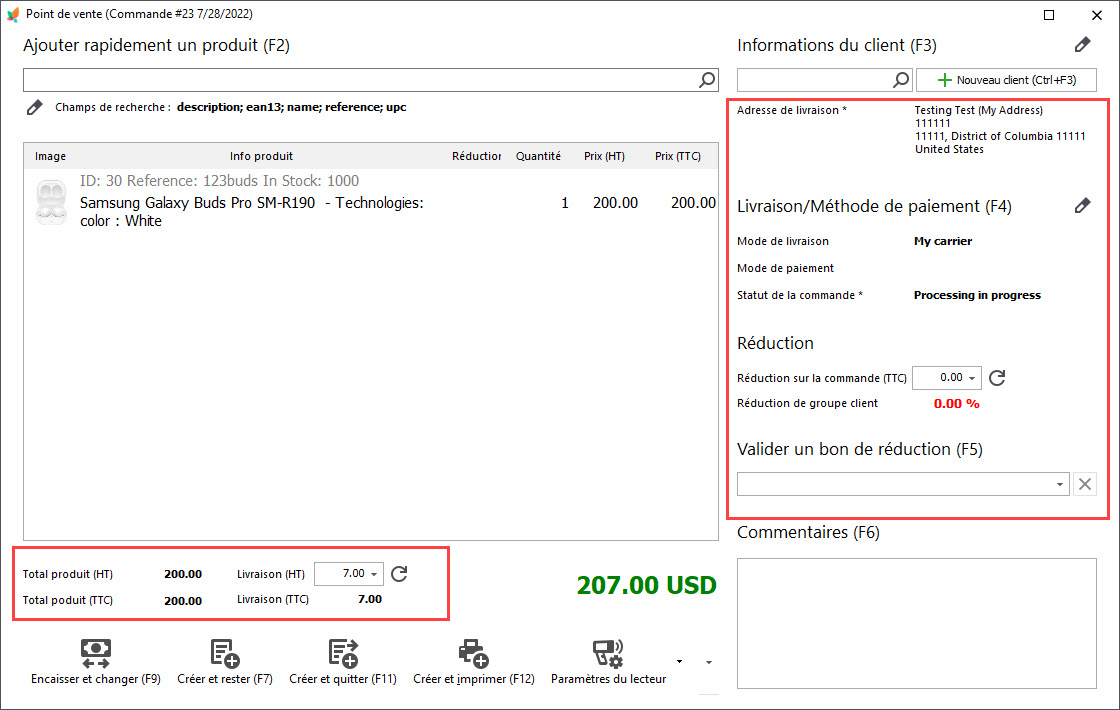
Task: Open the dropdown arrow next to Paramètres du lecteur
Action: 679,661
